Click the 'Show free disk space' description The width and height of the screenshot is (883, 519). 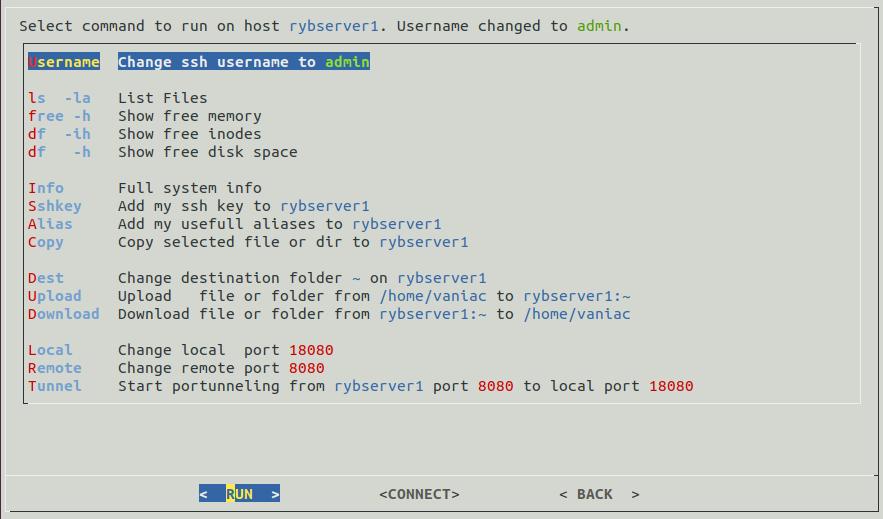point(208,152)
